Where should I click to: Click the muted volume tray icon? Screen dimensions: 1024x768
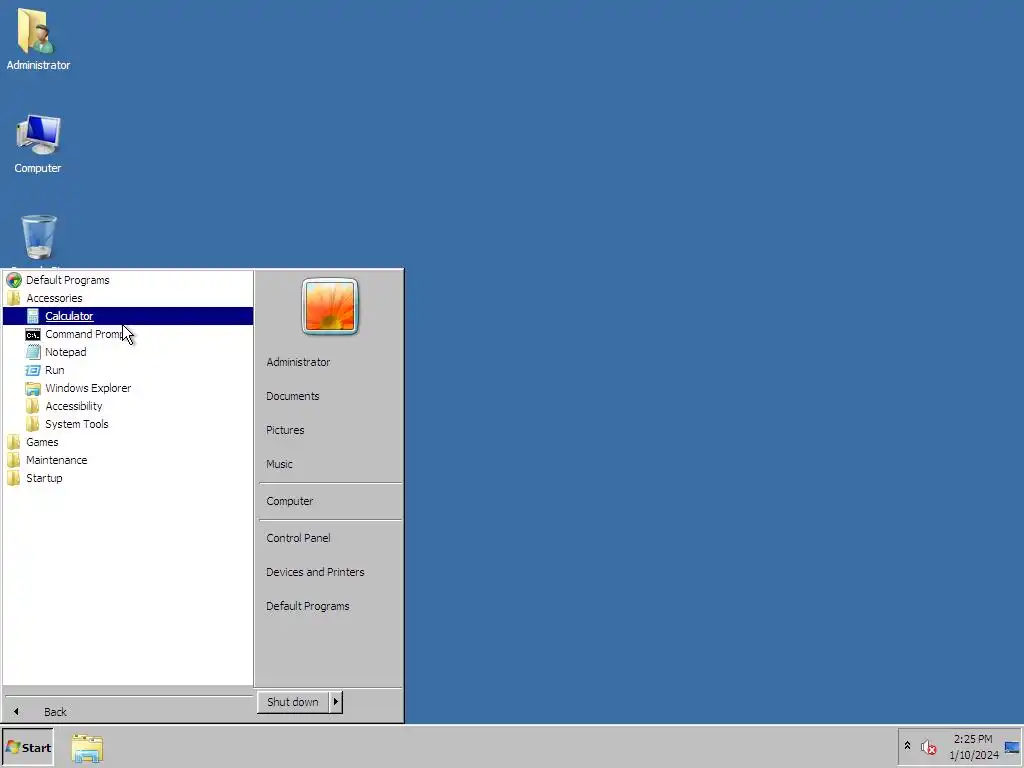pyautogui.click(x=928, y=747)
